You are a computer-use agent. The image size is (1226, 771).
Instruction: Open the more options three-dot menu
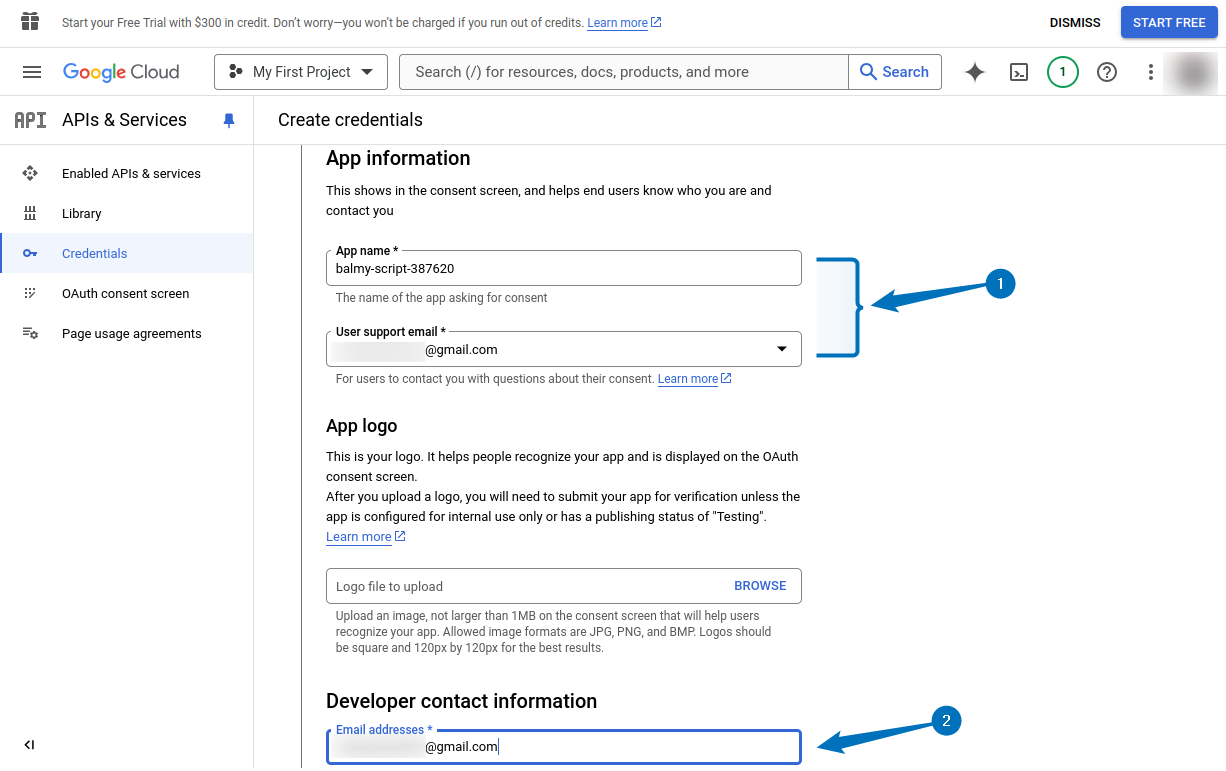(1151, 71)
